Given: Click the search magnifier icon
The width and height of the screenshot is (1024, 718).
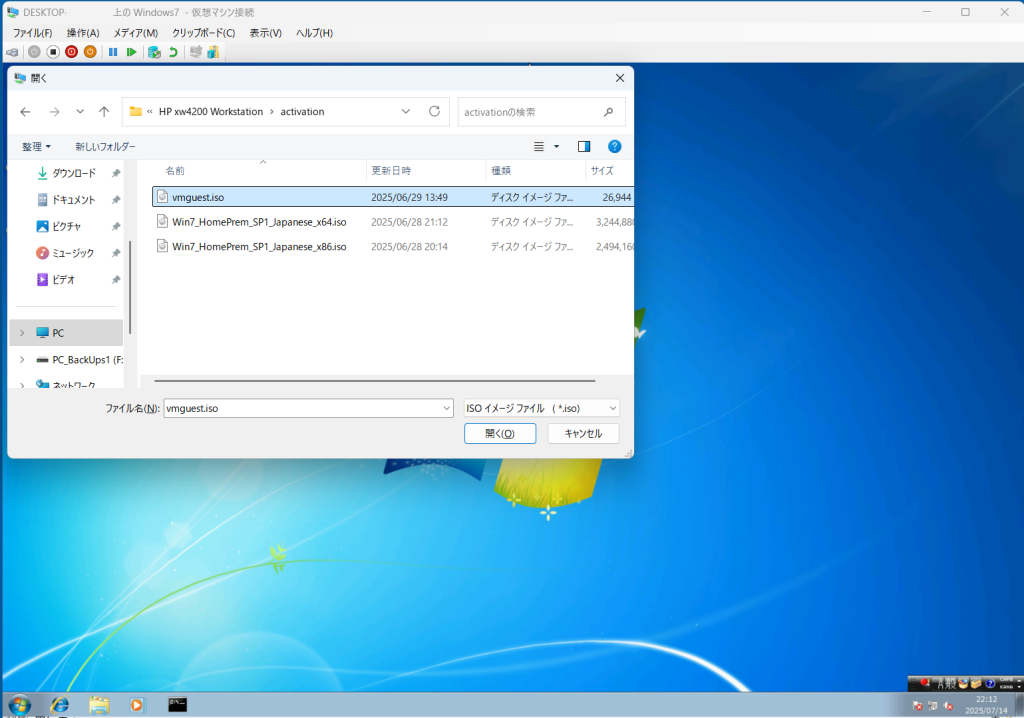Looking at the screenshot, I should coord(609,112).
